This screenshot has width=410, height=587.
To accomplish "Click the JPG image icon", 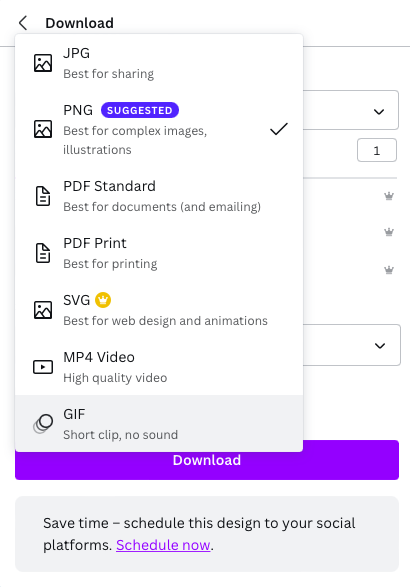I will pyautogui.click(x=43, y=63).
